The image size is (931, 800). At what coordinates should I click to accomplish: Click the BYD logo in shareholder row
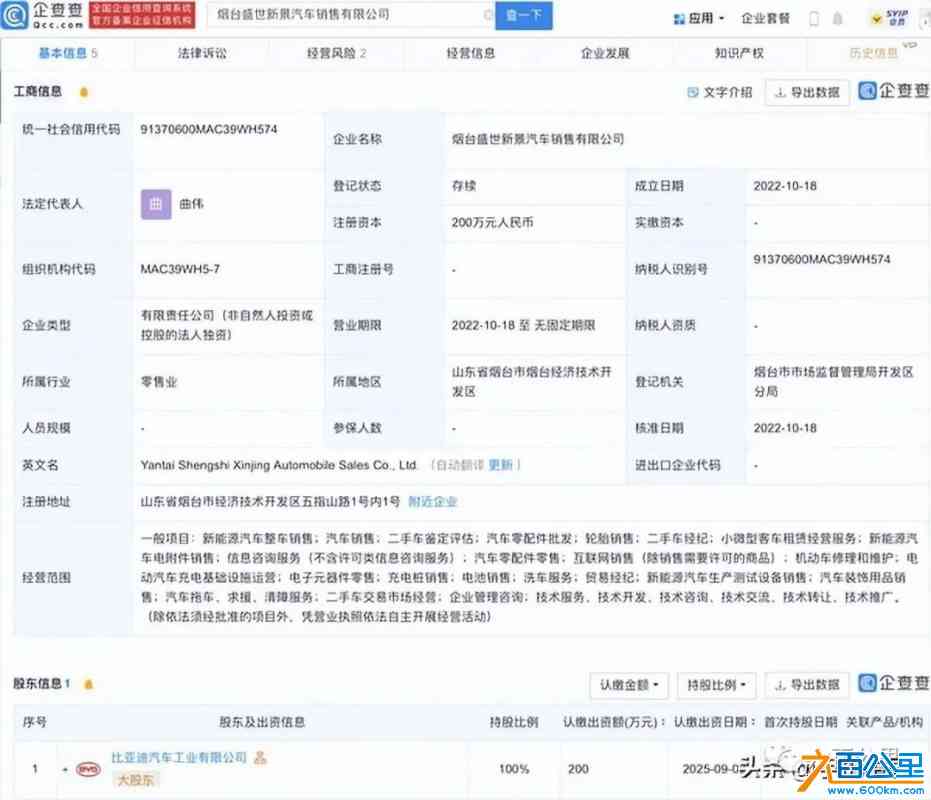88,770
